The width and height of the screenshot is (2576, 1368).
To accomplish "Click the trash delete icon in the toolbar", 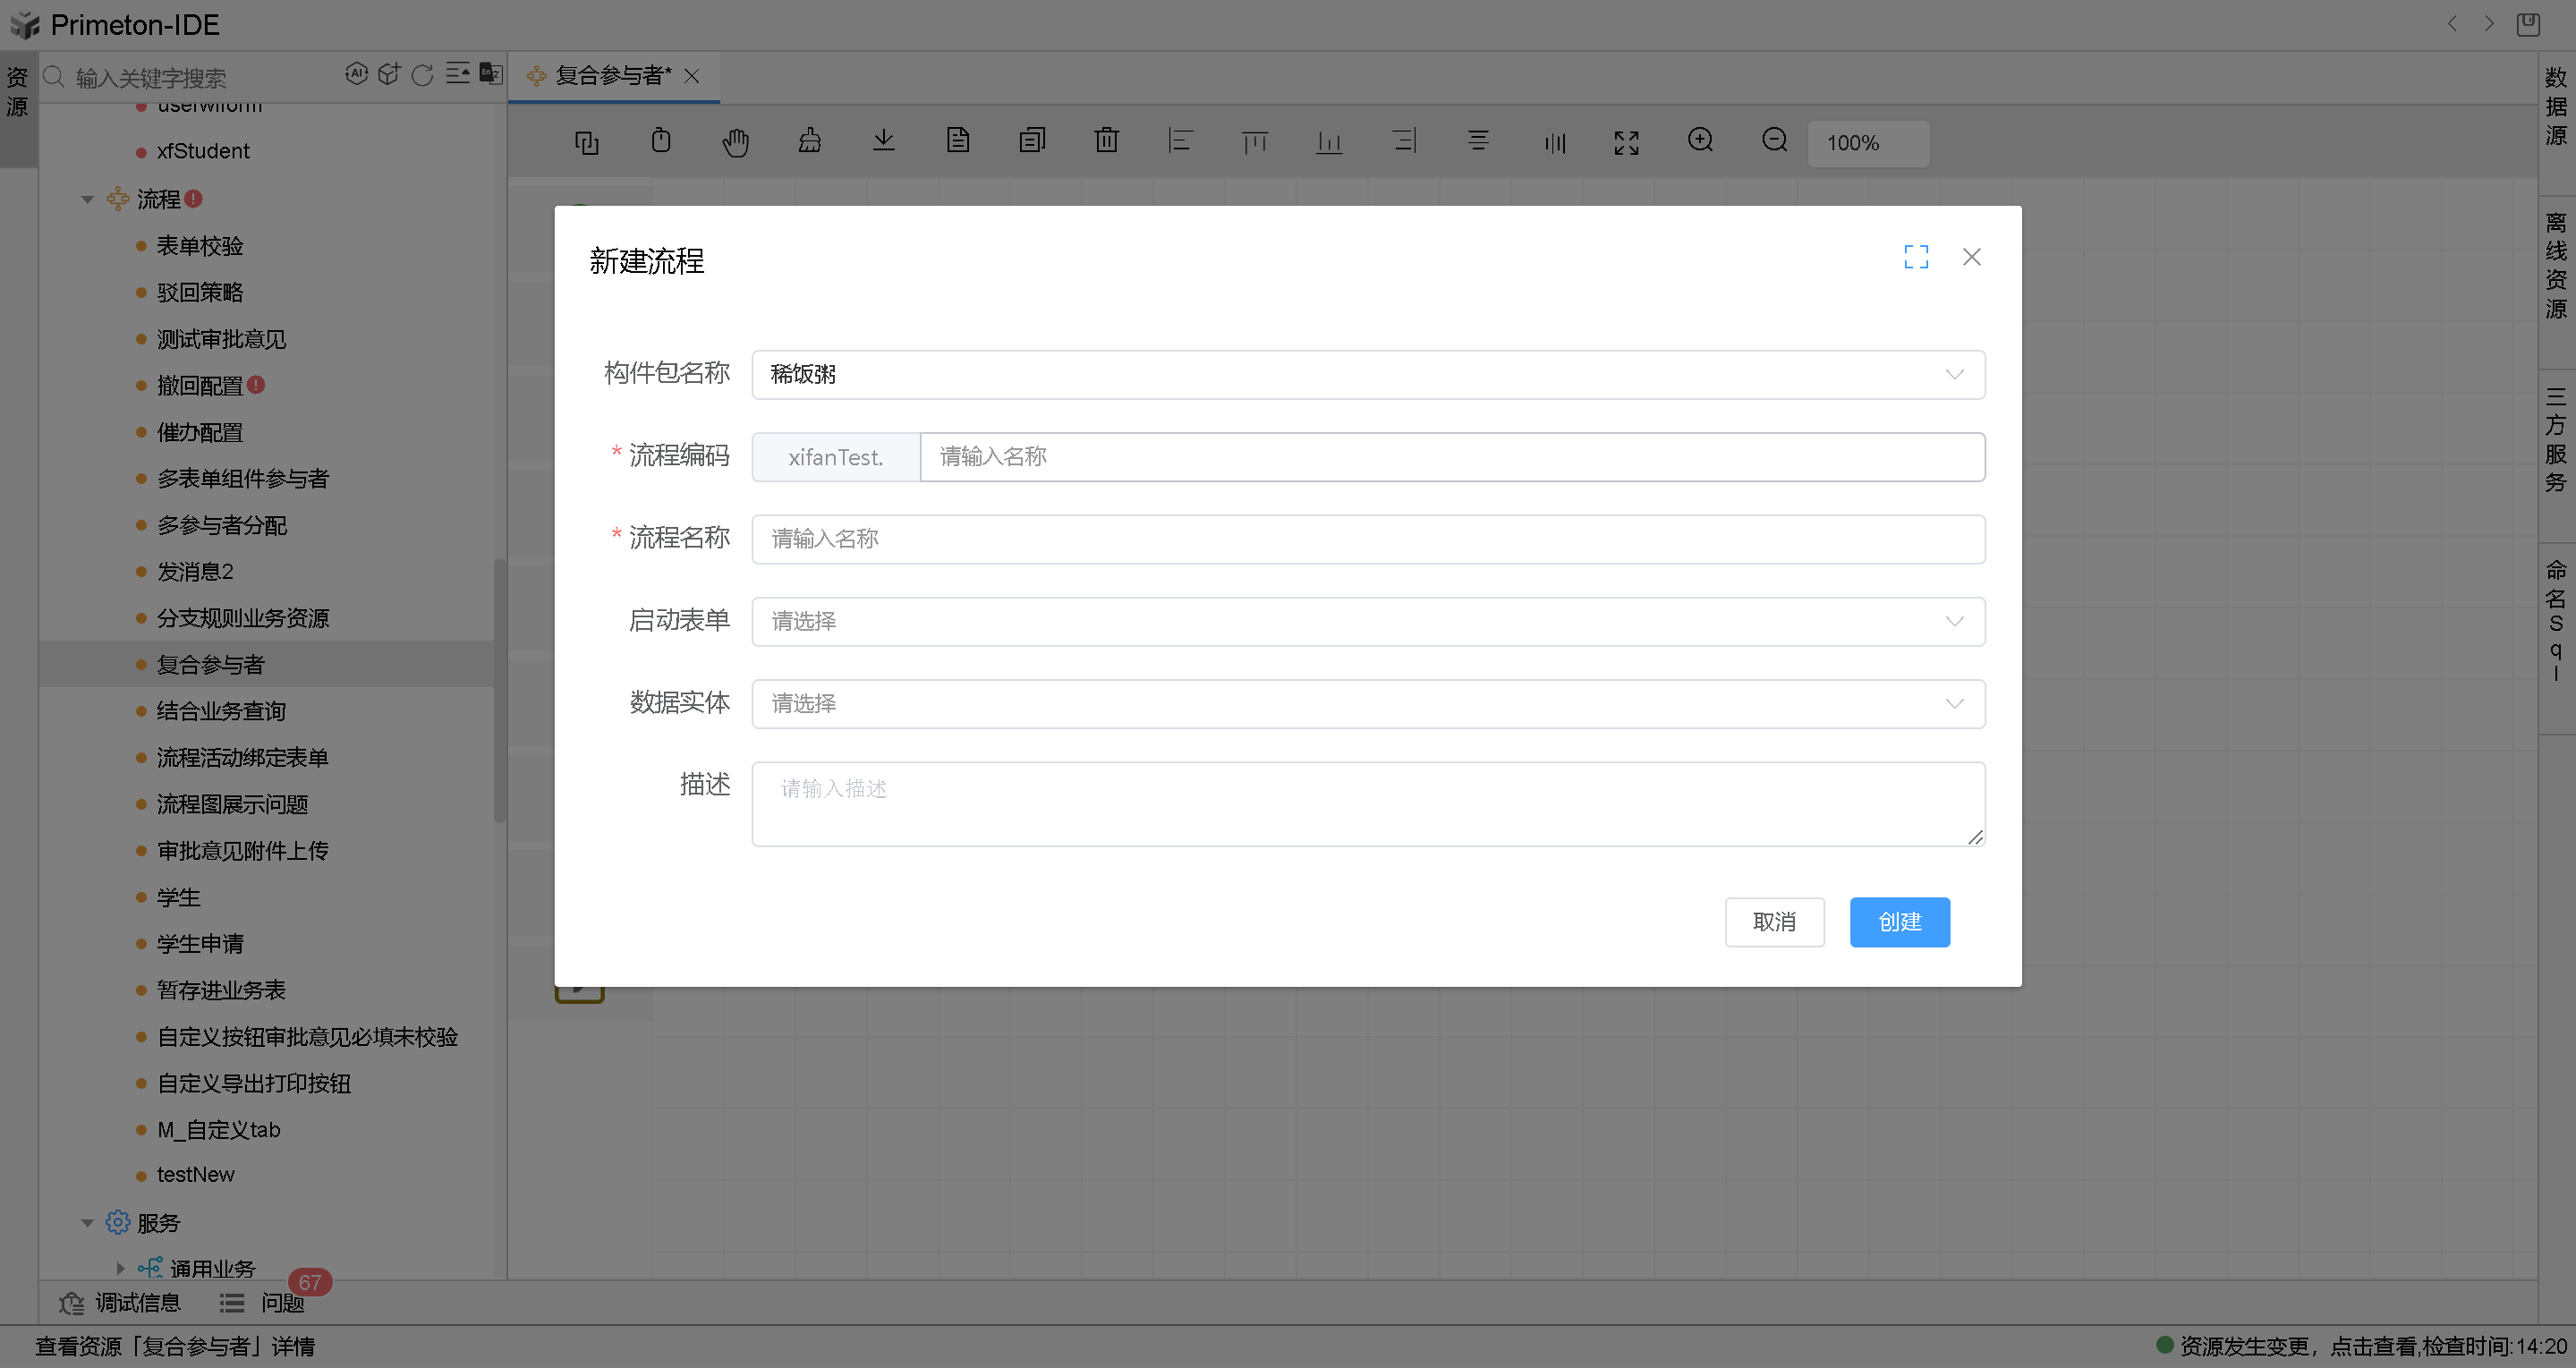I will 1106,141.
